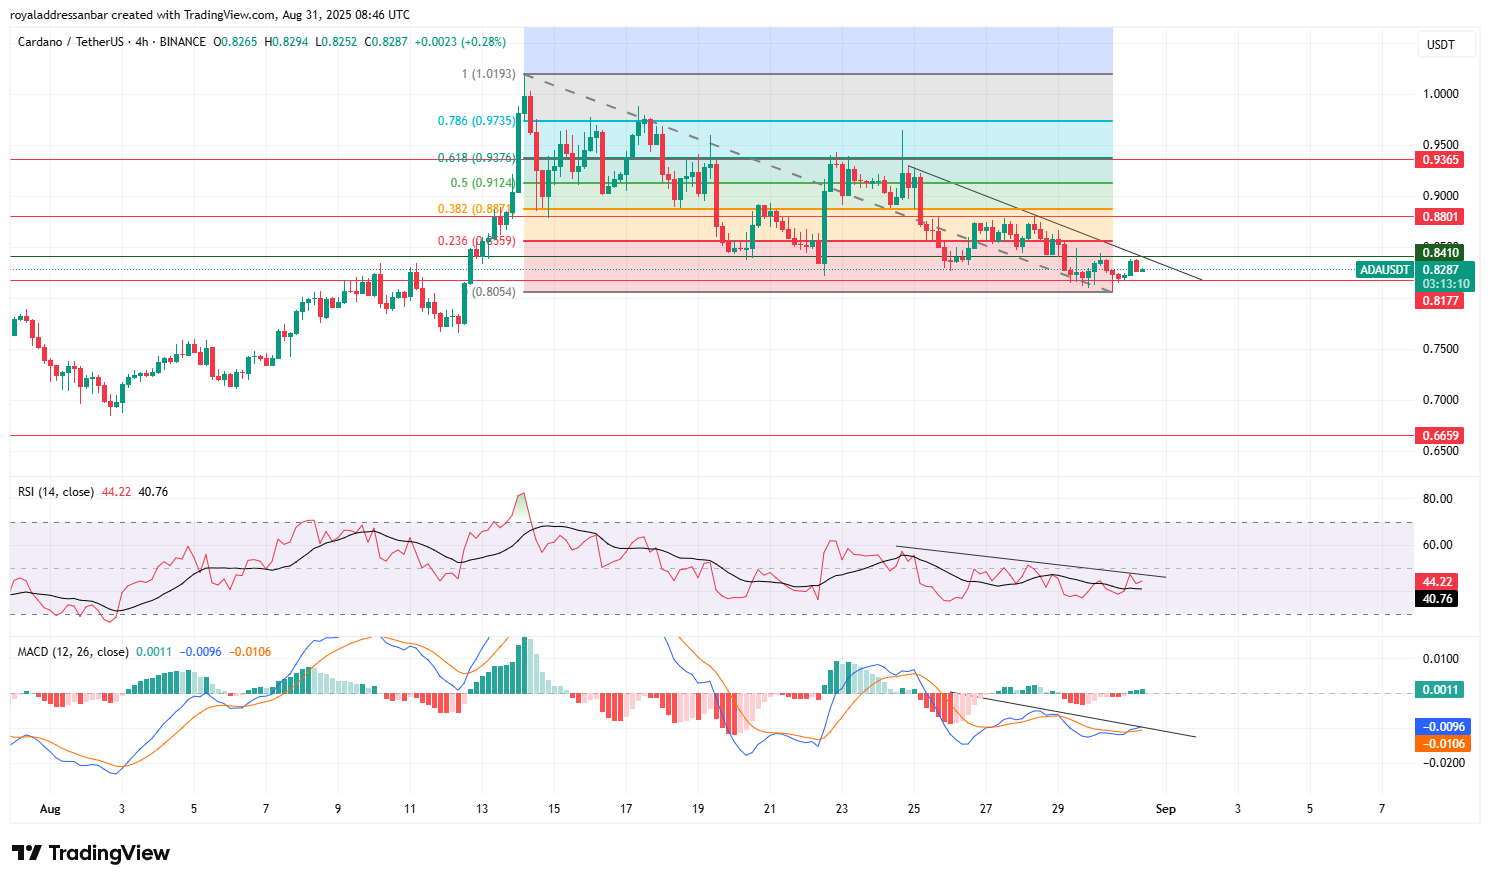Click date 25 on the time axis
Screen dimensions: 1490x883
[914, 809]
